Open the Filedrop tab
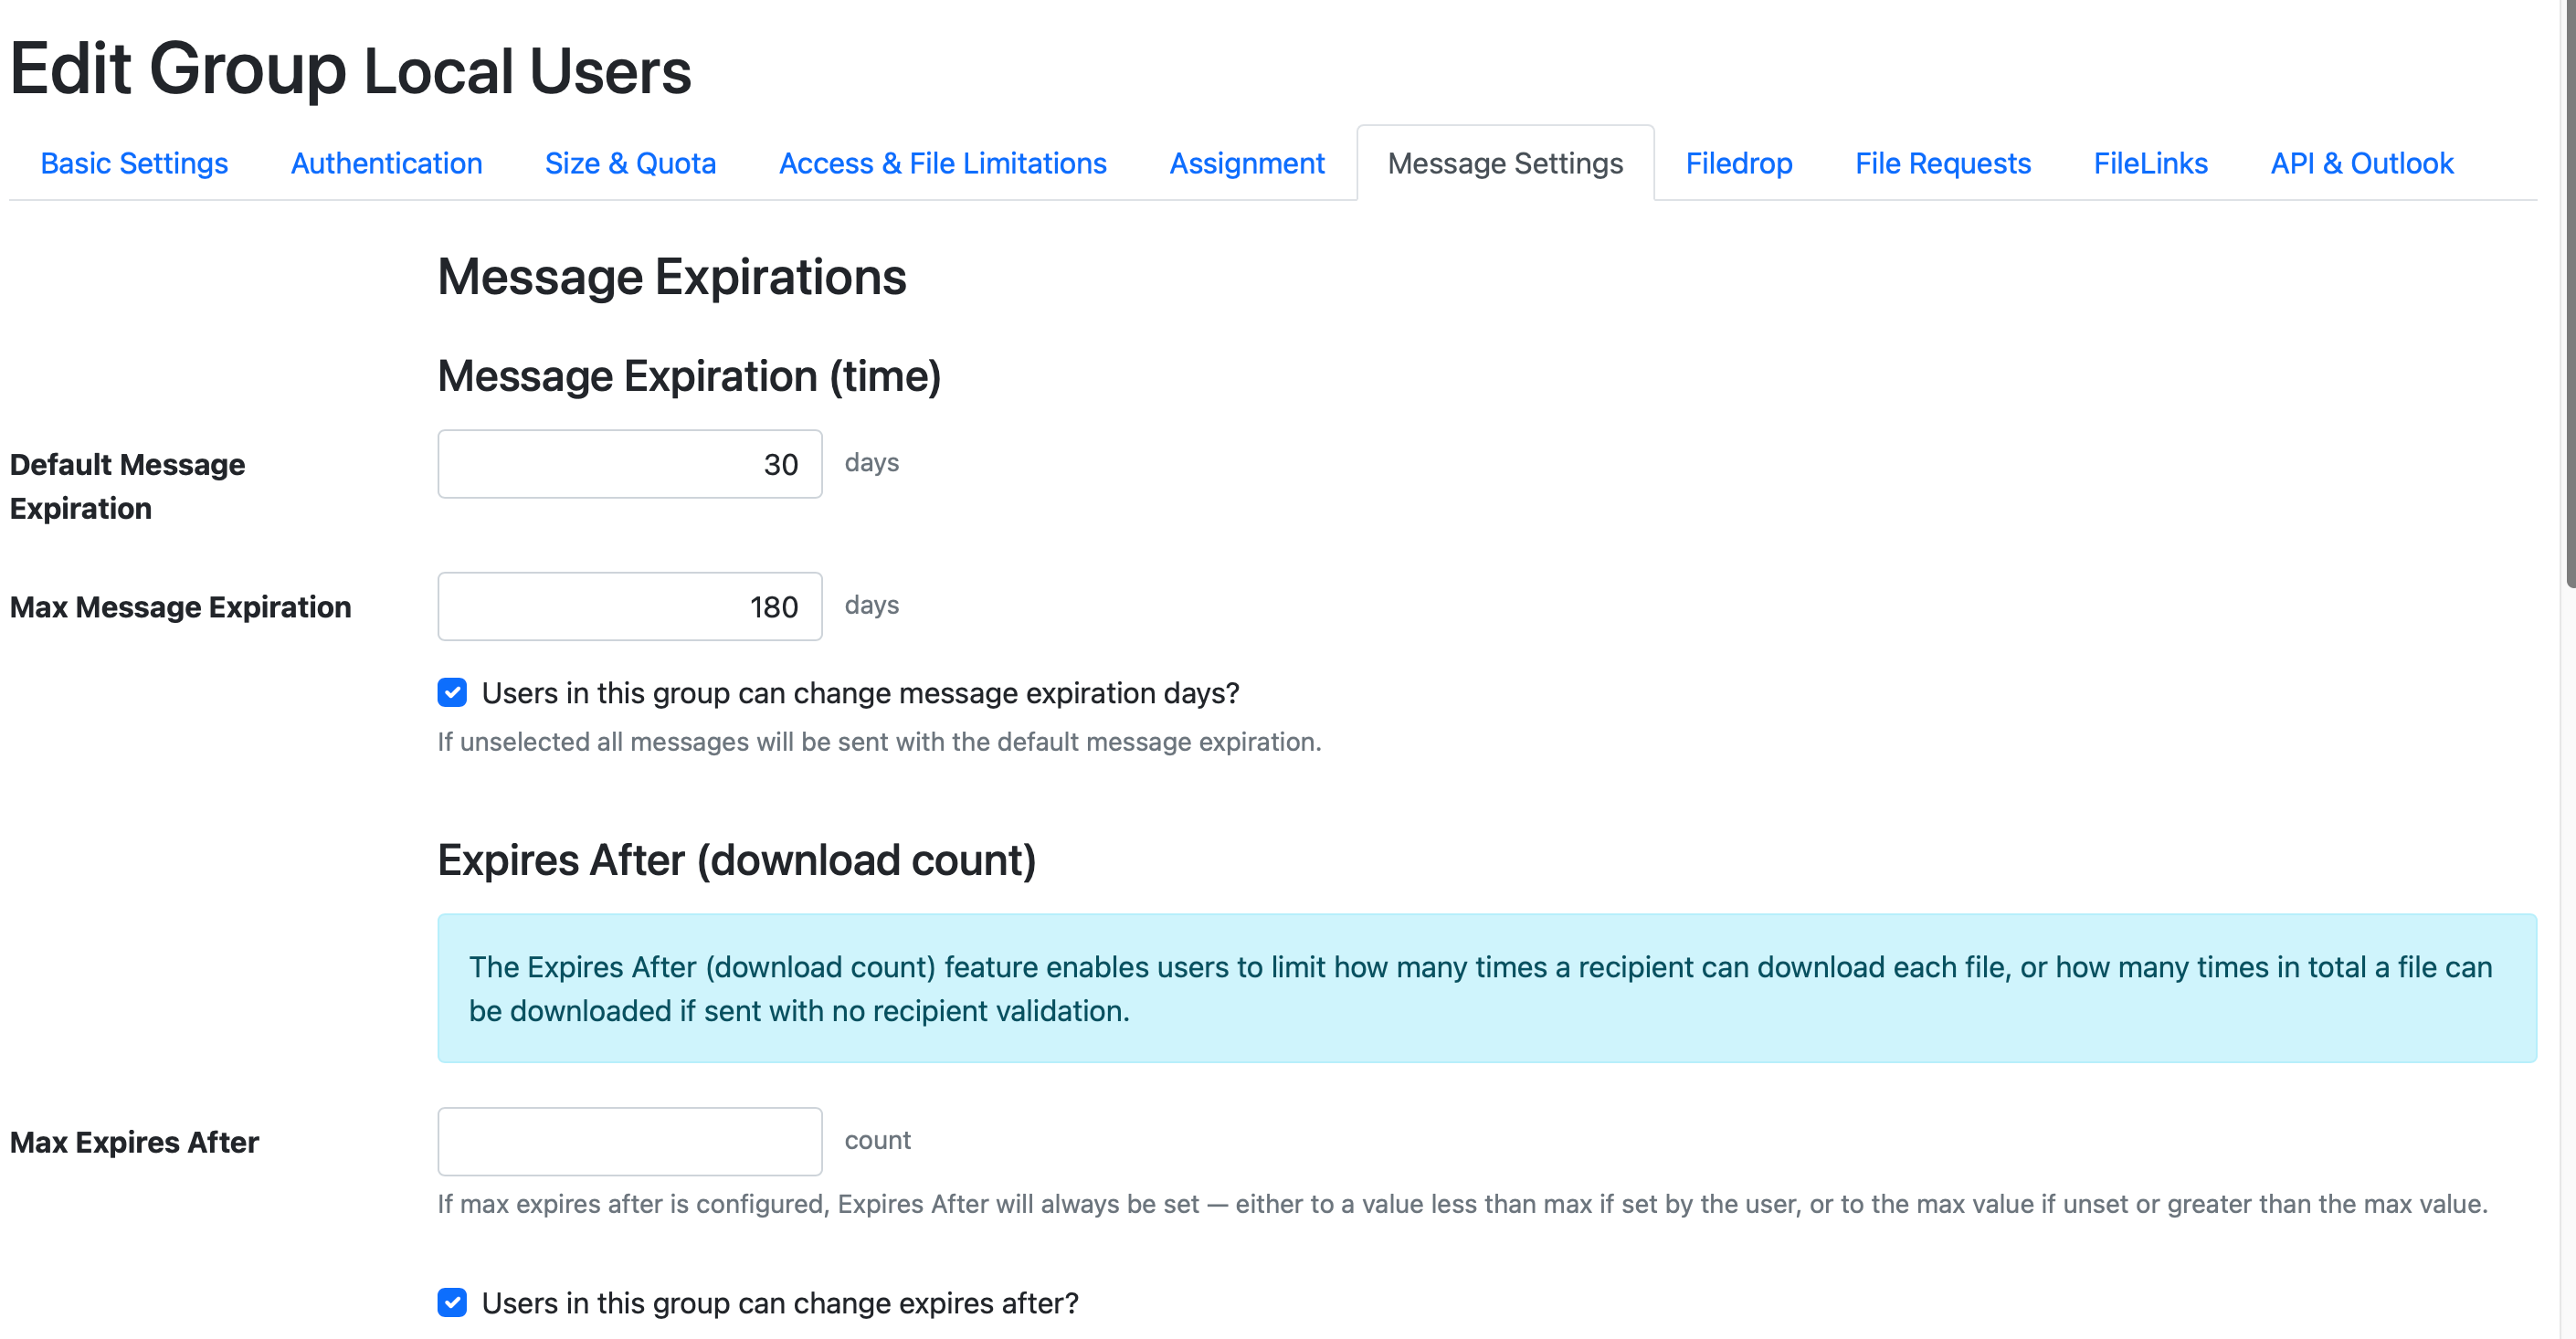This screenshot has width=2576, height=1339. [x=1738, y=163]
